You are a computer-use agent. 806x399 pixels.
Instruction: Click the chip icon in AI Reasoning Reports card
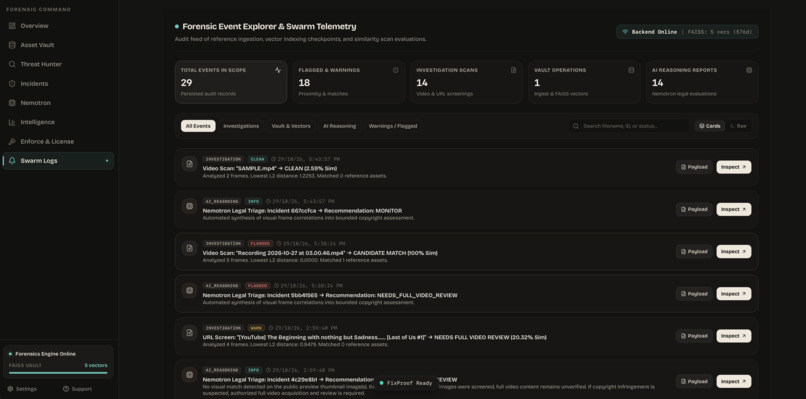click(749, 70)
